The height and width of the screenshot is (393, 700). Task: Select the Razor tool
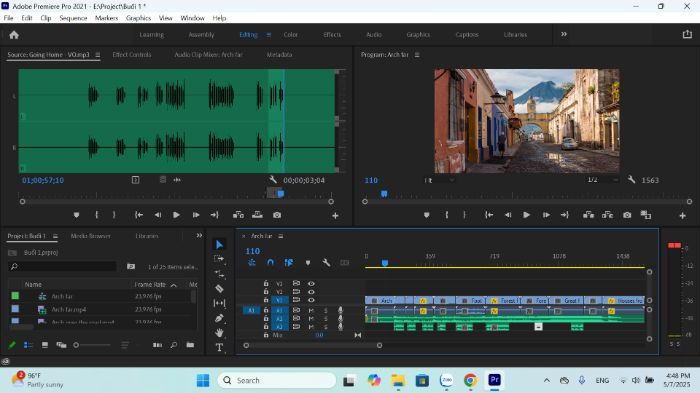(x=219, y=288)
